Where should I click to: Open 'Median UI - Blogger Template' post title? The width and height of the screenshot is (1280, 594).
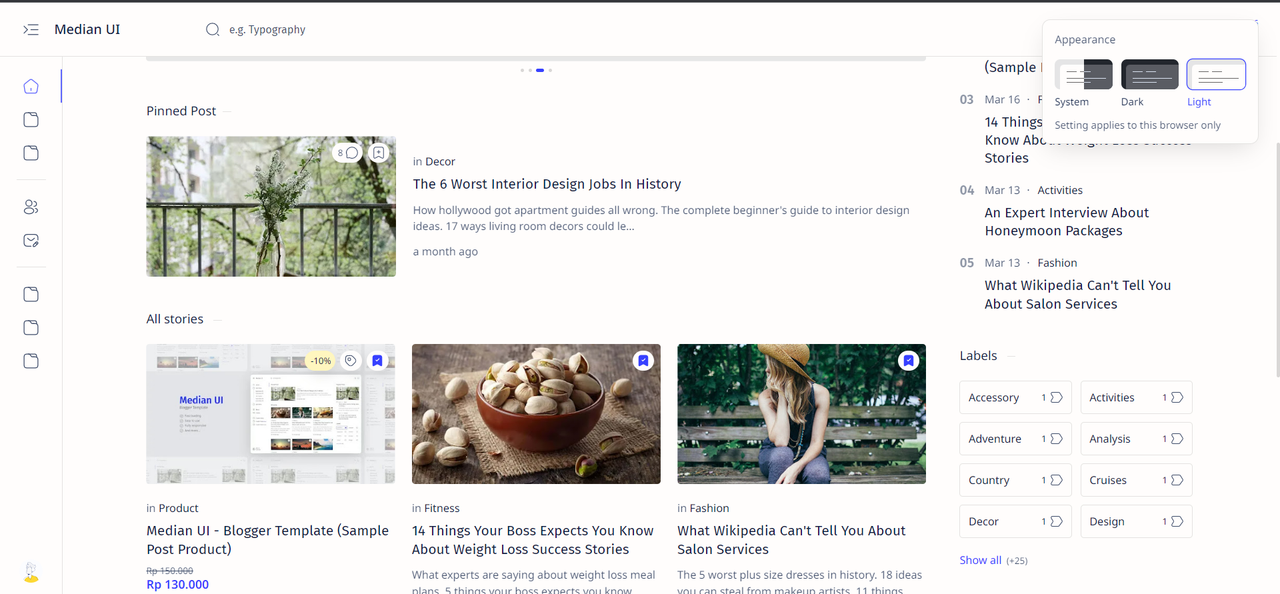pos(268,540)
